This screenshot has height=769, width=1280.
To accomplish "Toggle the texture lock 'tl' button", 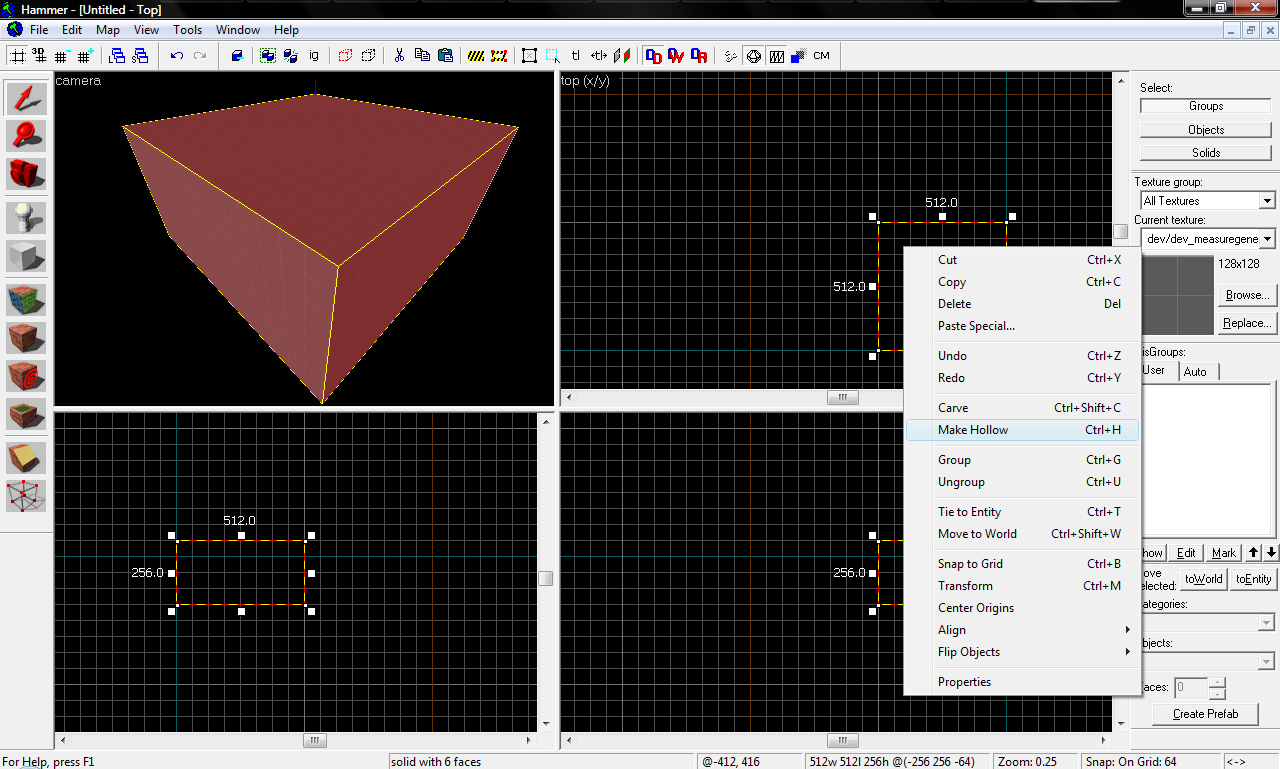I will pyautogui.click(x=576, y=56).
